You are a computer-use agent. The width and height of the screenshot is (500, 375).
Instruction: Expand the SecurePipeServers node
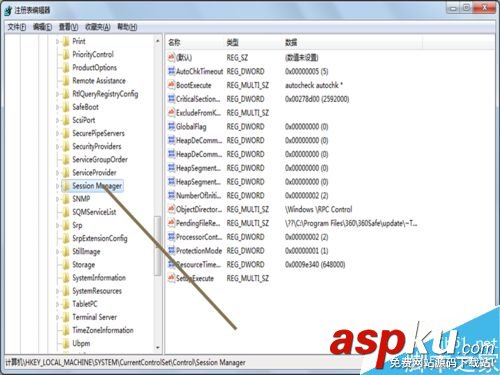(x=57, y=134)
